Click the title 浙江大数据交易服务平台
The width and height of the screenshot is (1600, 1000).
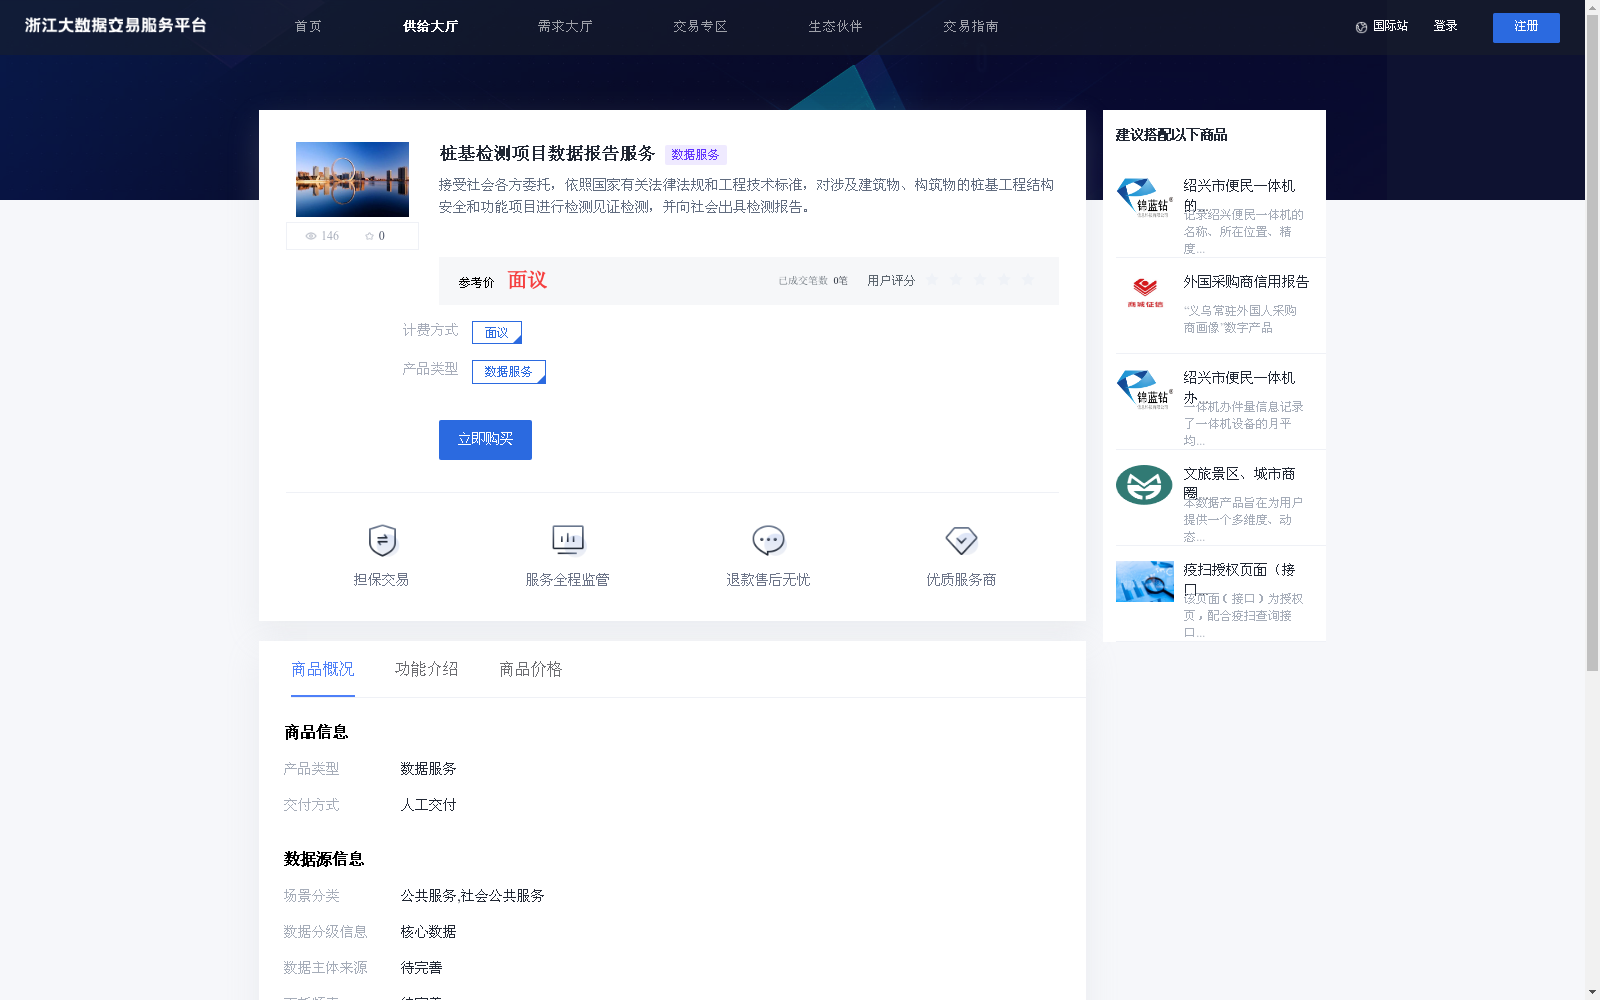tap(116, 26)
